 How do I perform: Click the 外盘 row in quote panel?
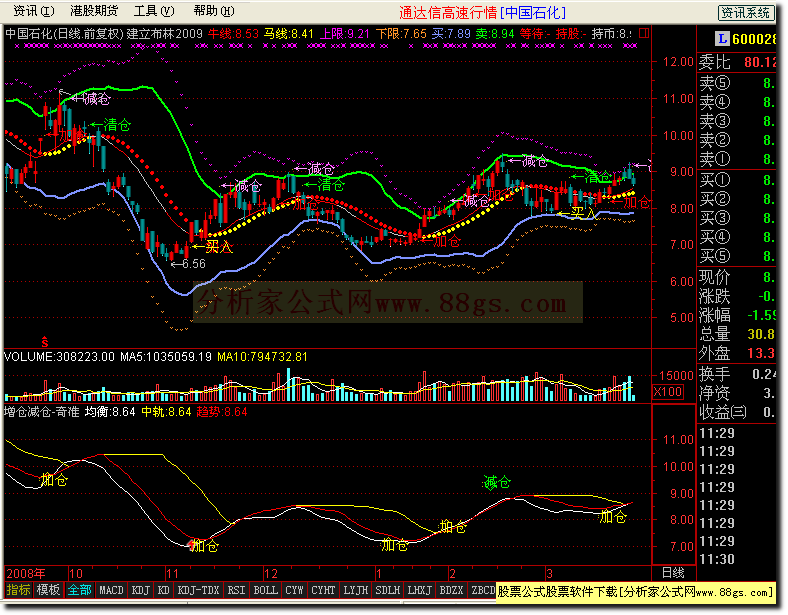(737, 353)
